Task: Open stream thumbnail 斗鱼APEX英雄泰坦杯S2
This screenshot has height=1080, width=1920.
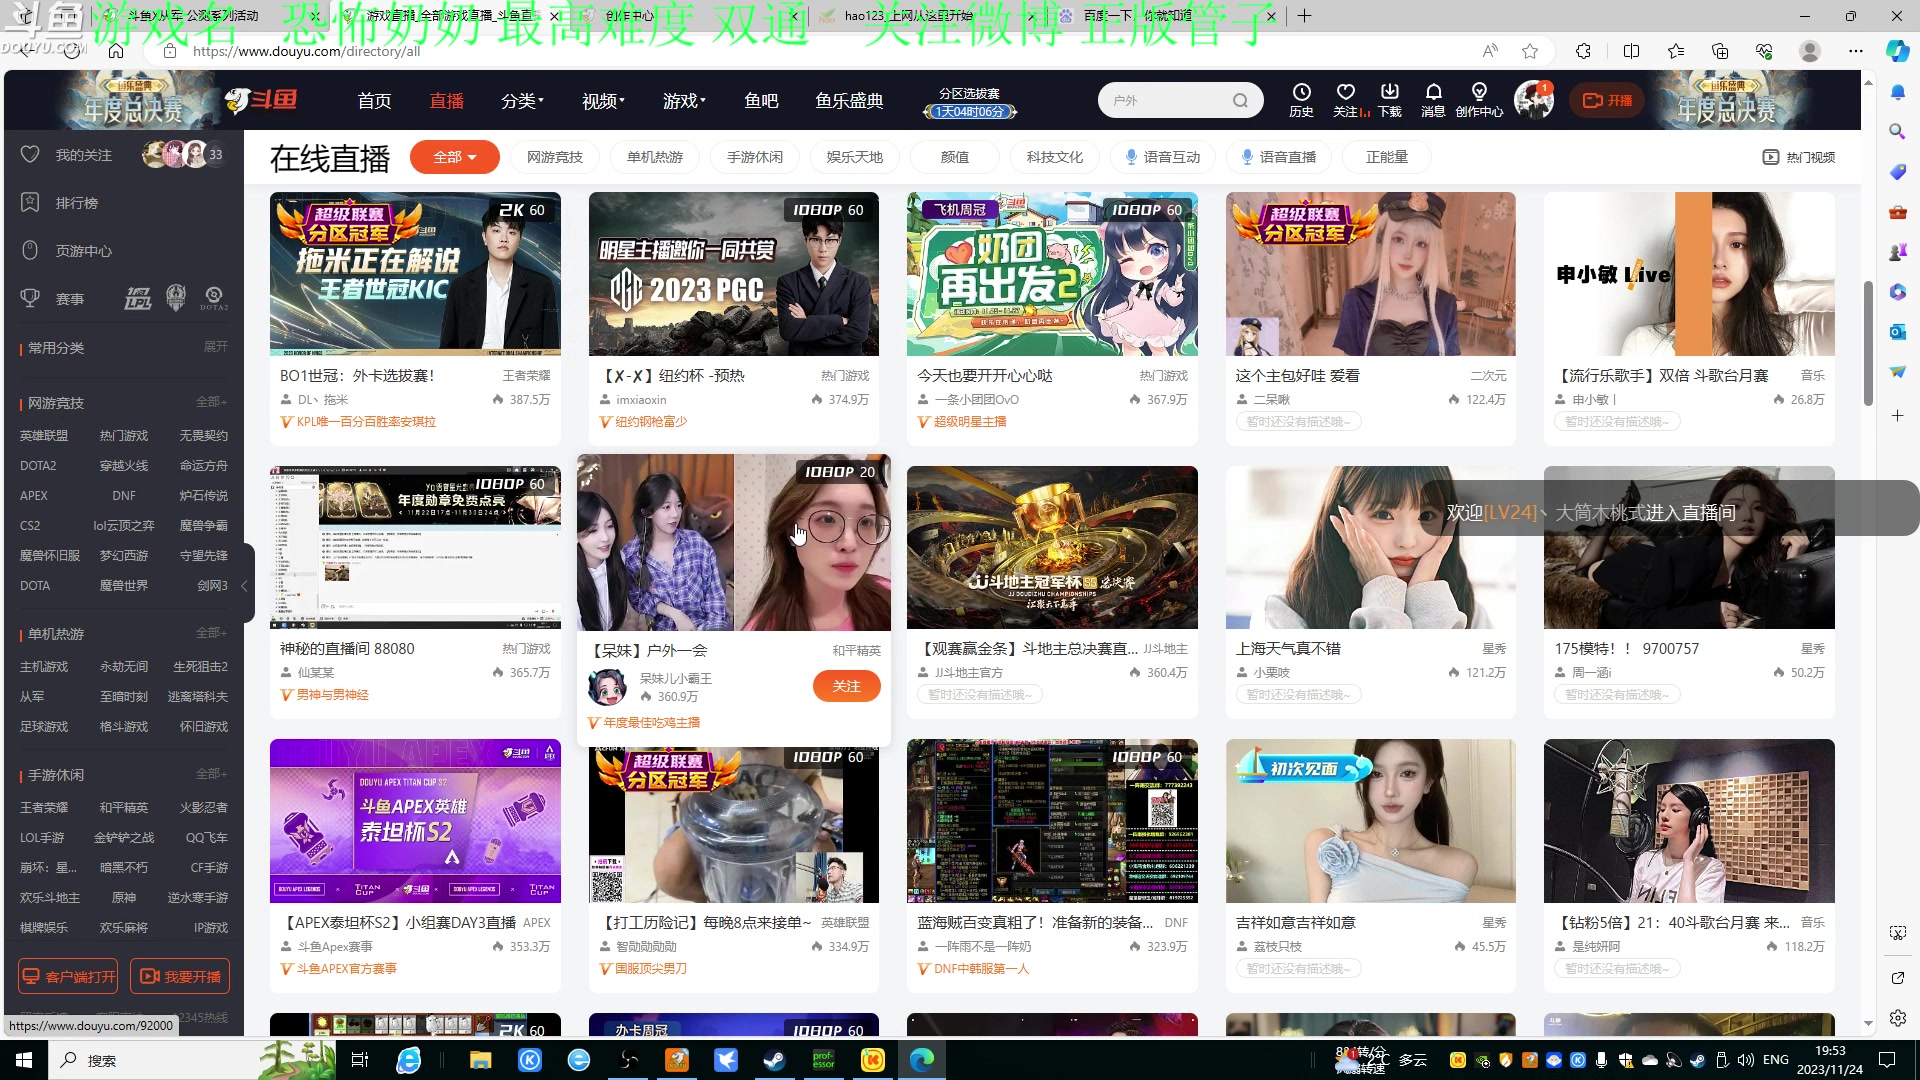Action: [415, 821]
